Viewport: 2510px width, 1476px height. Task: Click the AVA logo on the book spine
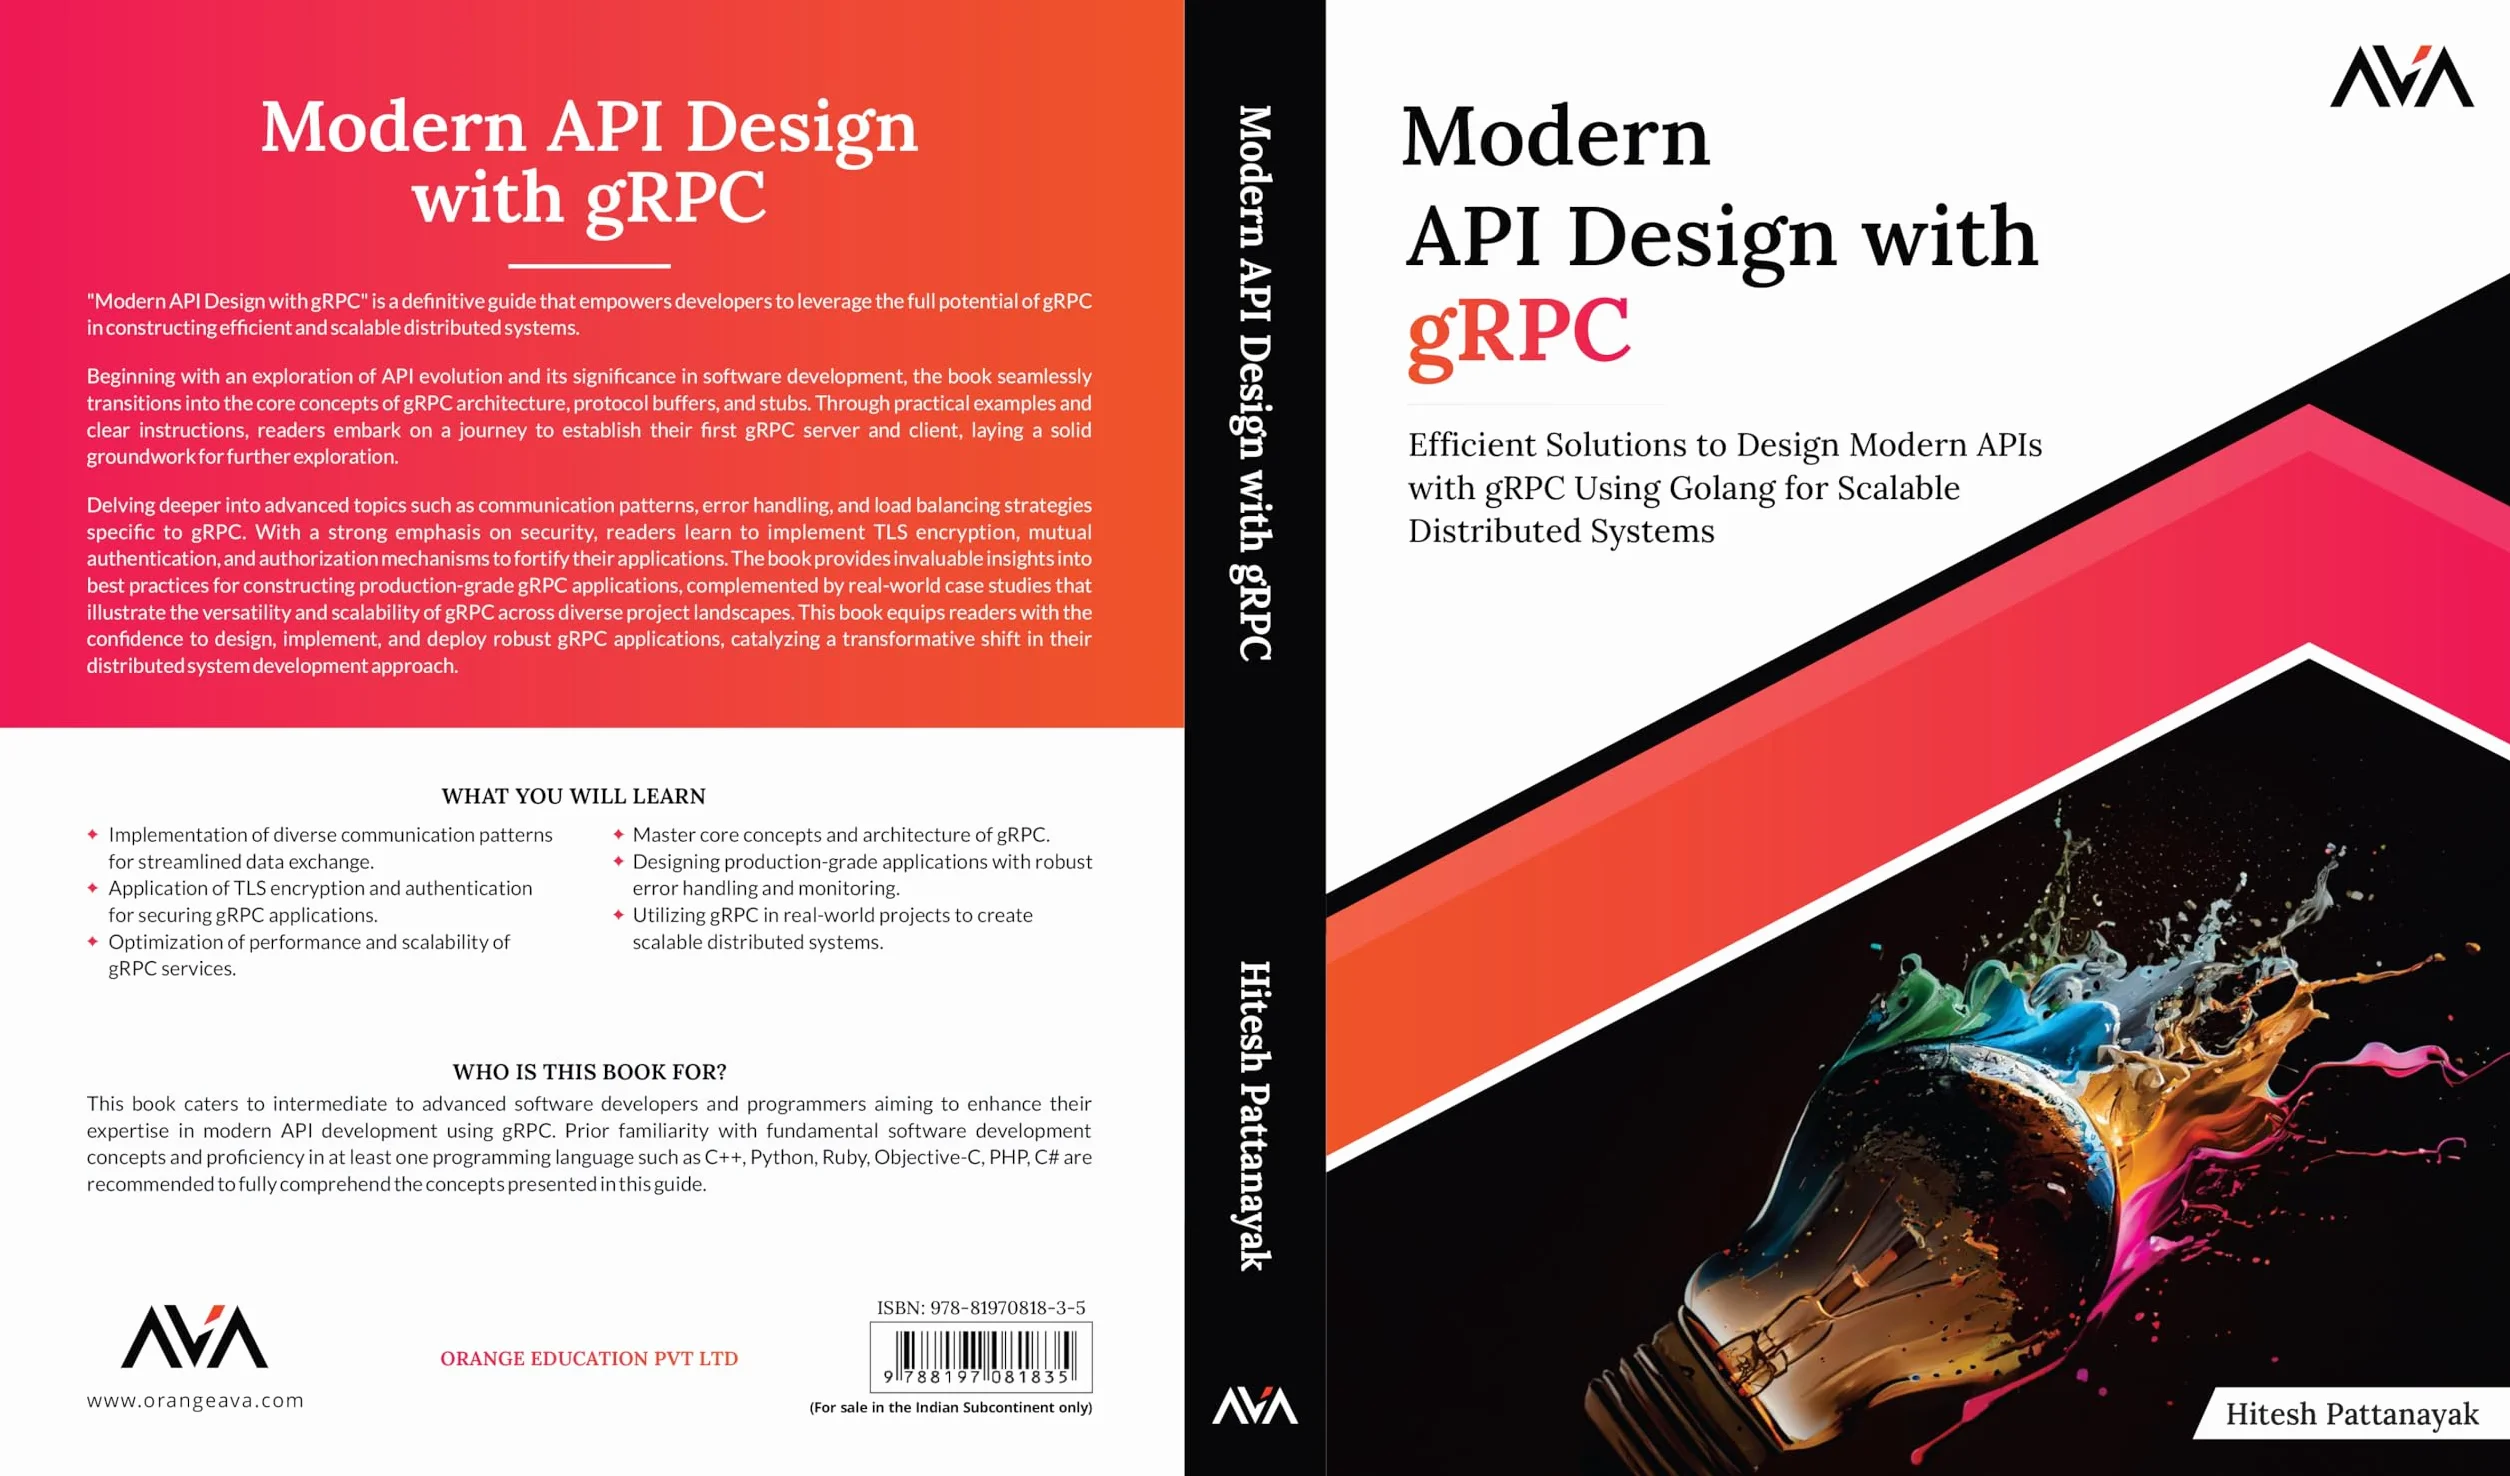coord(1255,1405)
